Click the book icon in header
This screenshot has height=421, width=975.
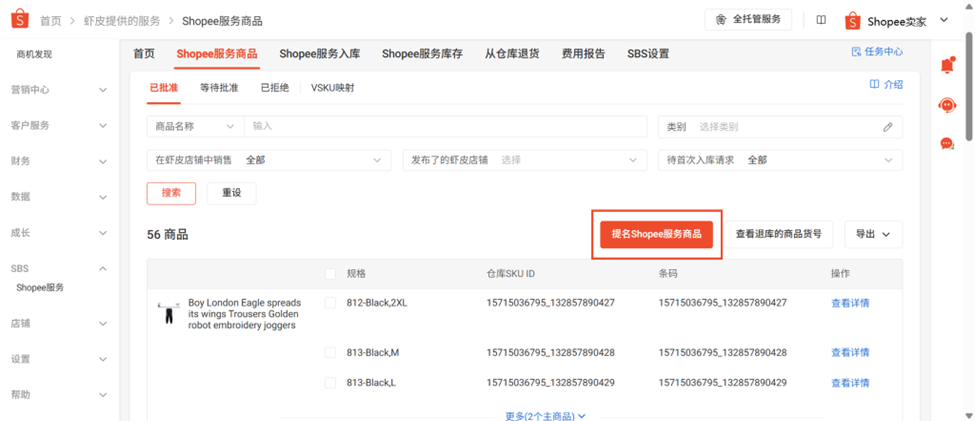click(x=821, y=20)
